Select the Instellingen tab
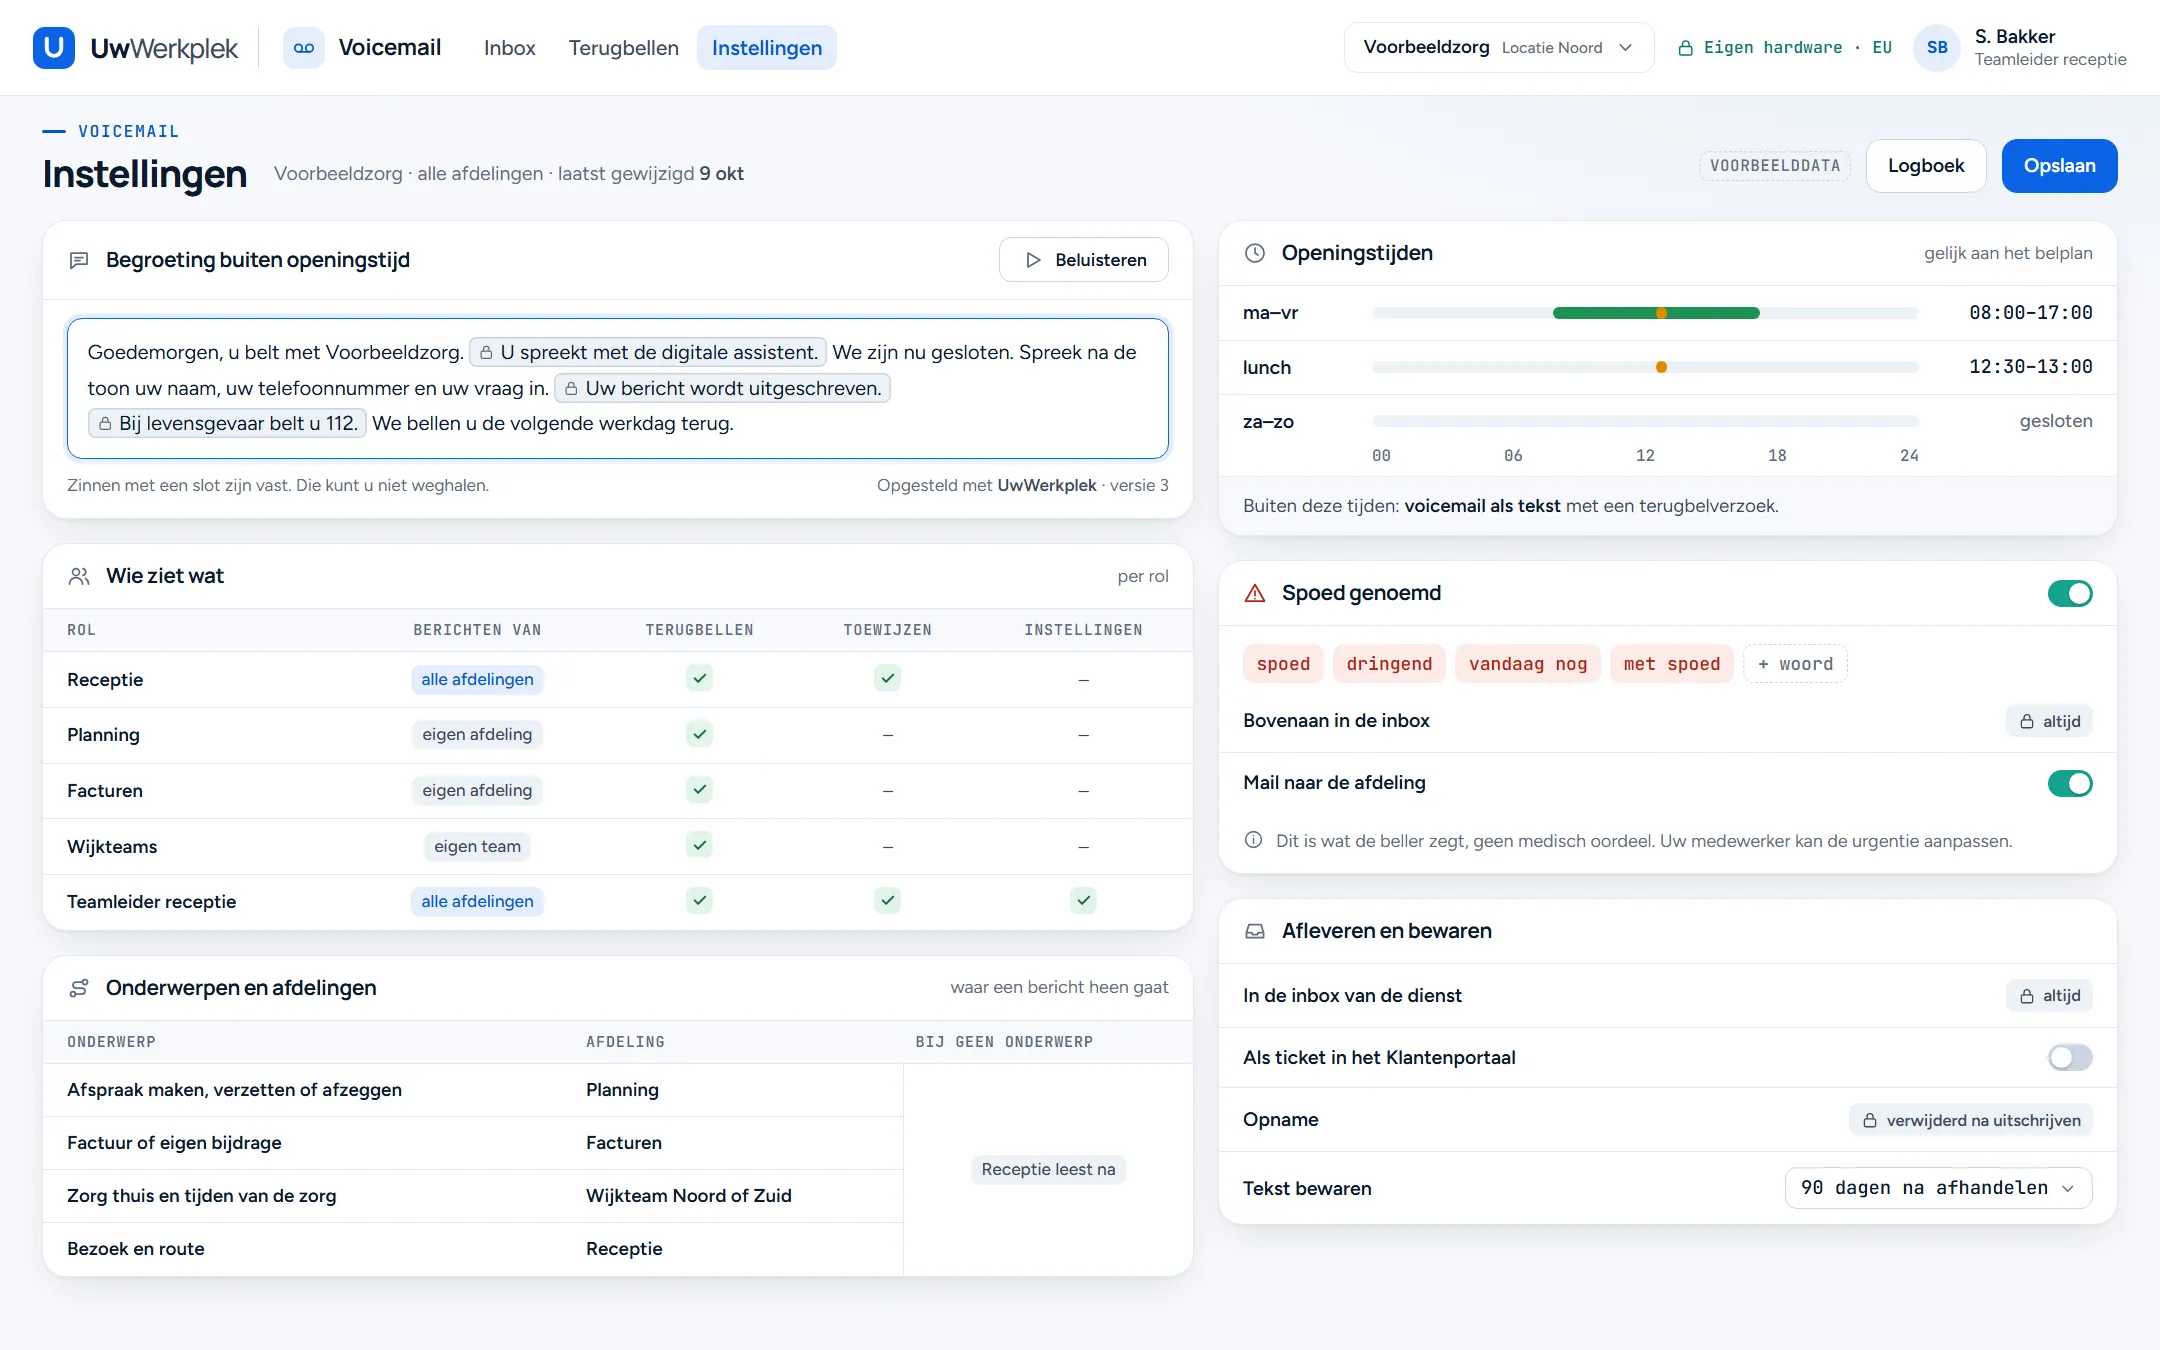 coord(766,48)
